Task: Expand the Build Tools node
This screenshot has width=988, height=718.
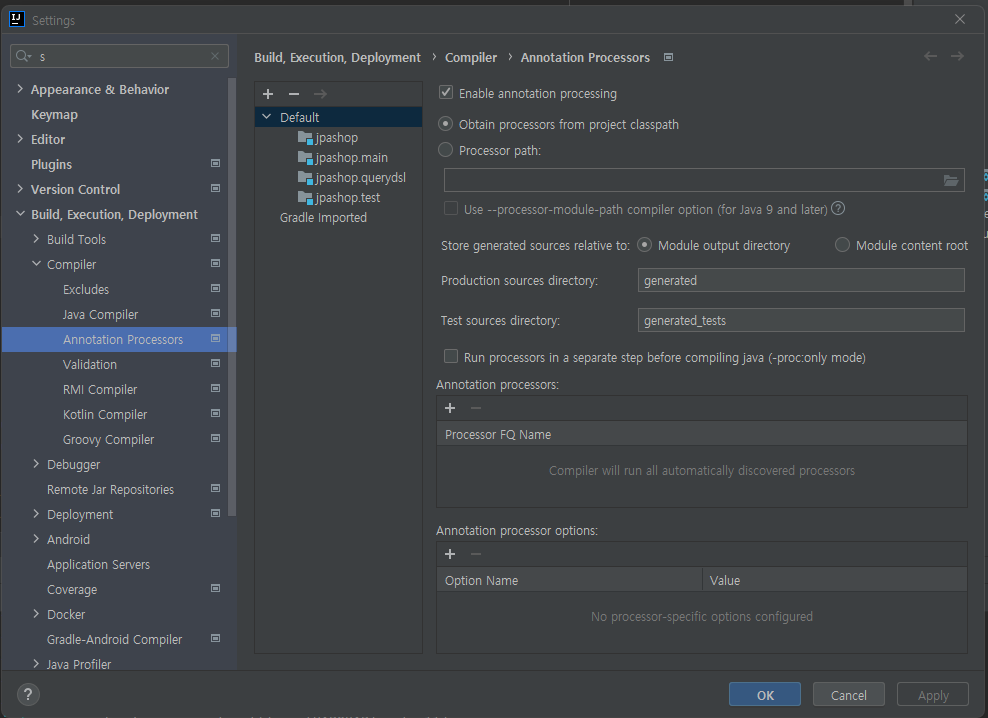Action: point(36,238)
